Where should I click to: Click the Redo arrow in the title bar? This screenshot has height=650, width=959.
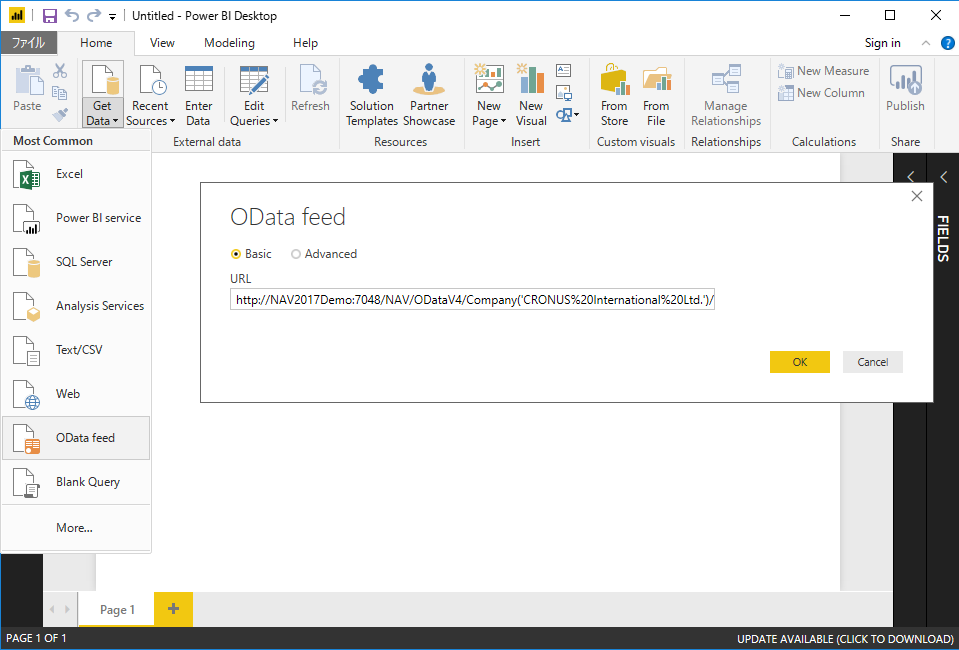[x=94, y=16]
